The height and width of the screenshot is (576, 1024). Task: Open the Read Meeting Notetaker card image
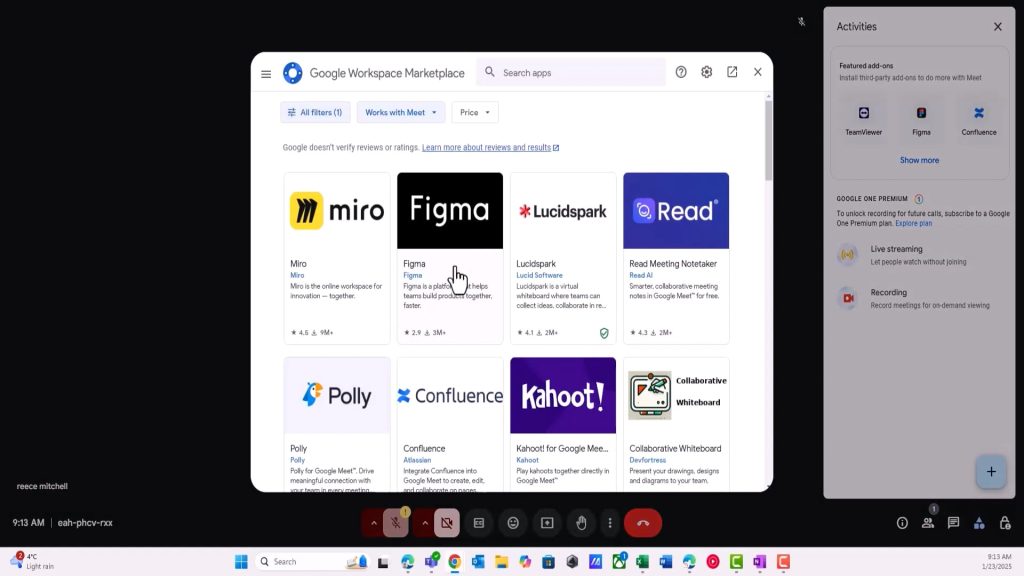[676, 211]
